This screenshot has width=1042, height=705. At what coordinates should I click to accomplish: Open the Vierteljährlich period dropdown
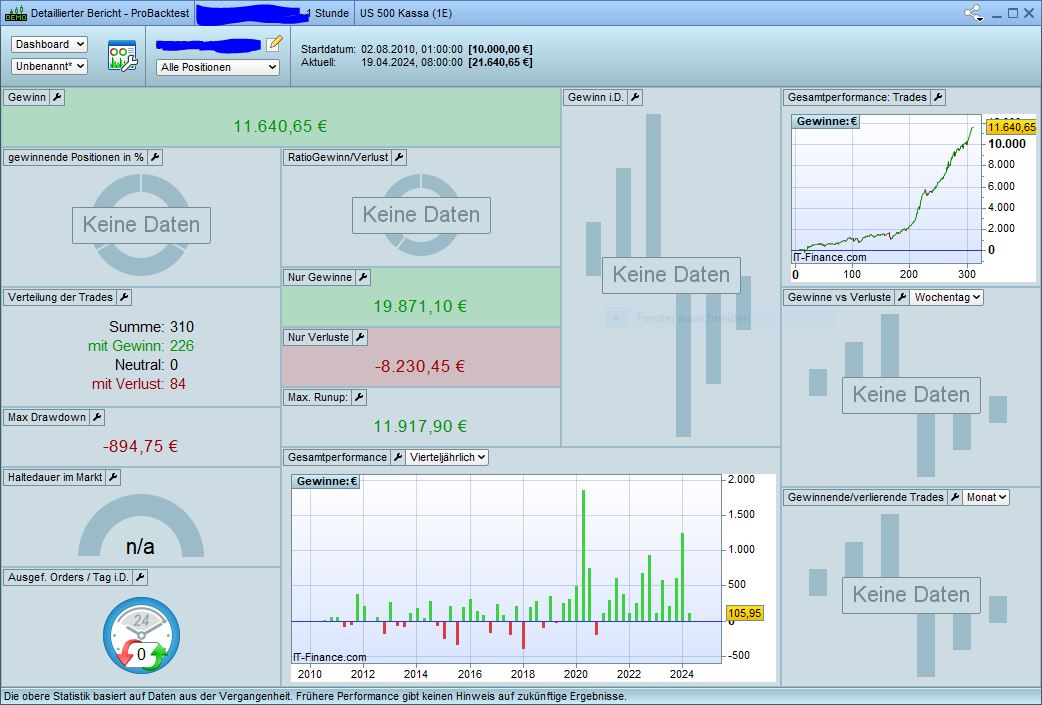(x=447, y=457)
